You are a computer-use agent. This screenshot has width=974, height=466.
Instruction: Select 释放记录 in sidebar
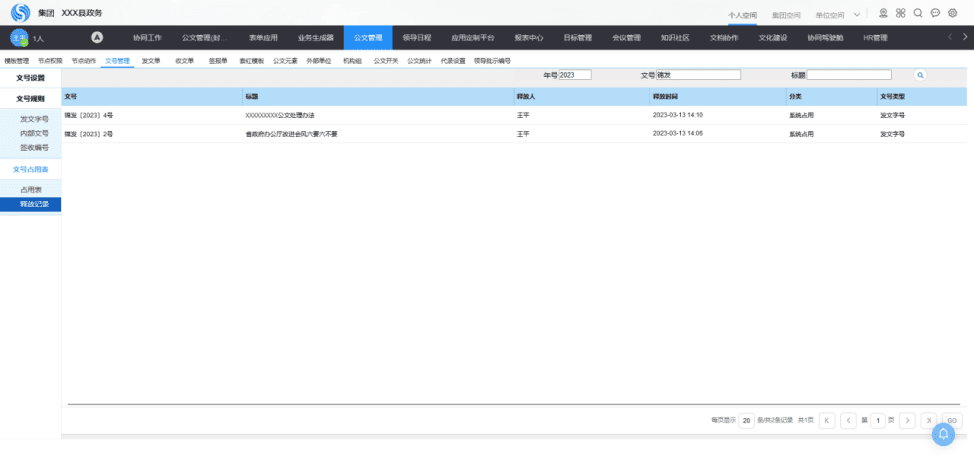[30, 204]
